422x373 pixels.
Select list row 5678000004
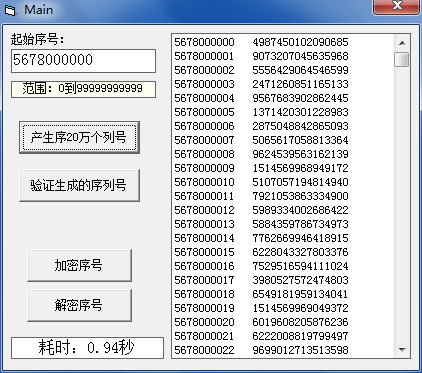(282, 98)
